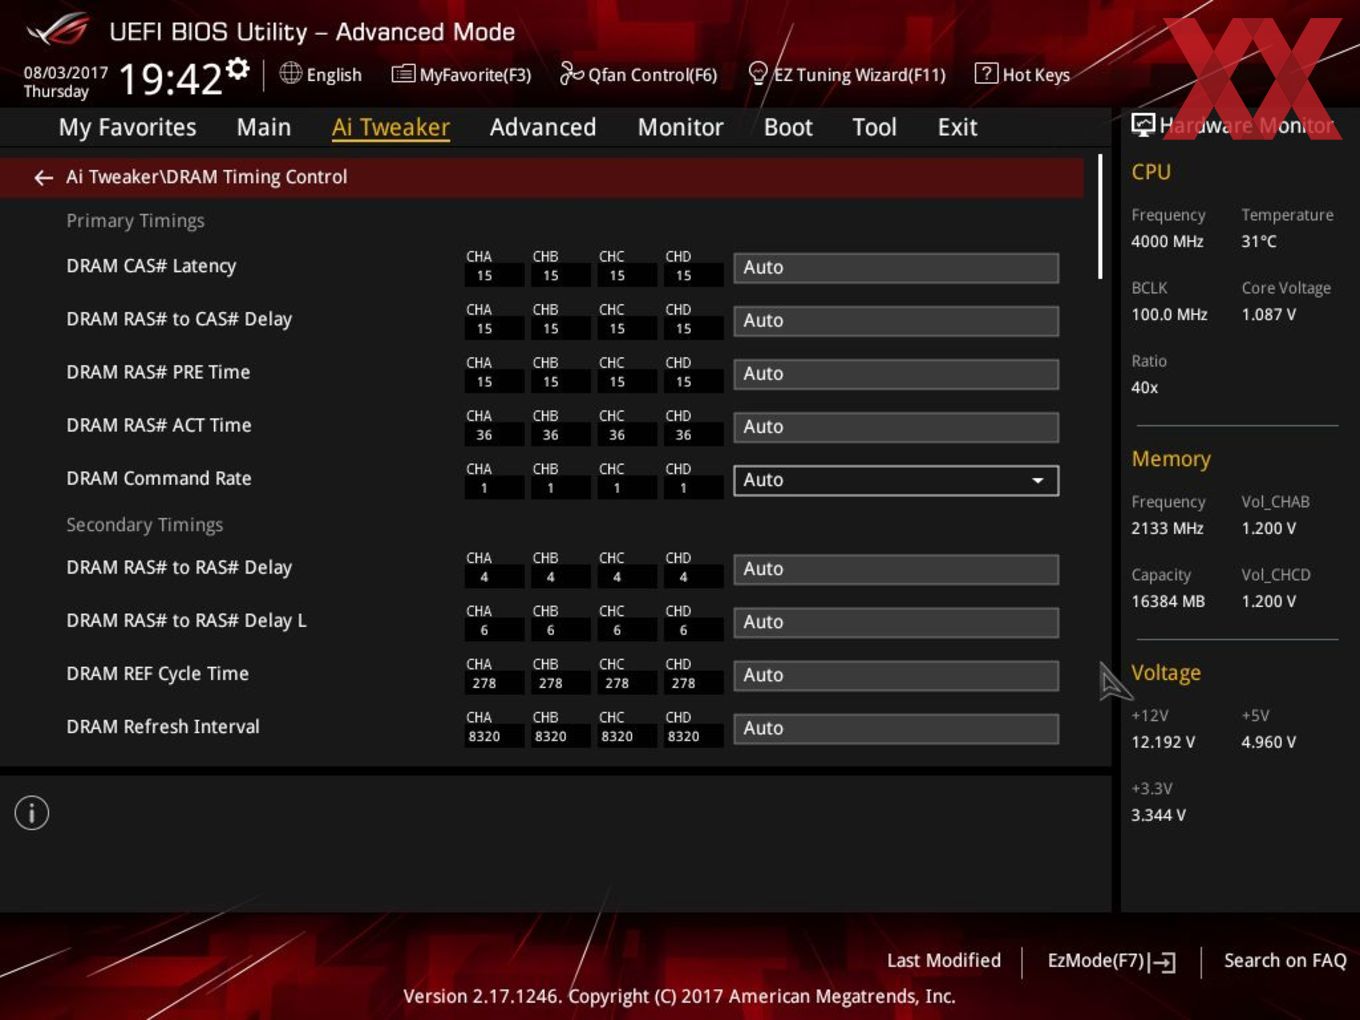The height and width of the screenshot is (1020, 1360).
Task: Open the Exit tab
Action: [x=957, y=128]
